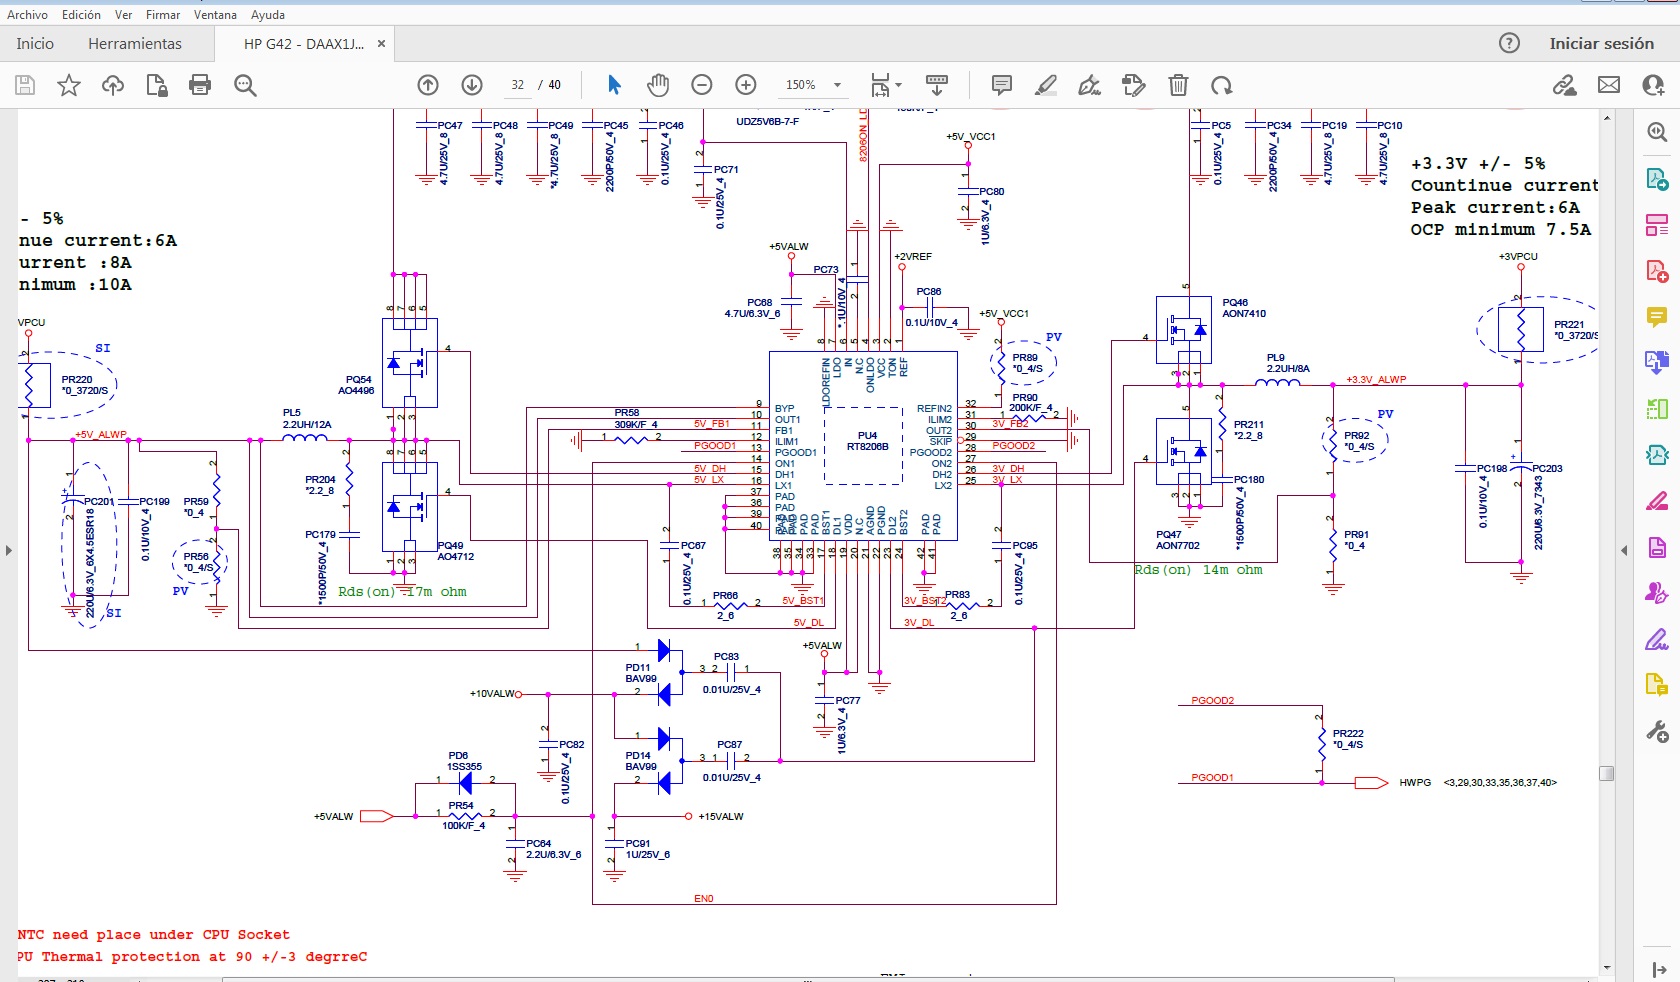The width and height of the screenshot is (1680, 982).
Task: Click the collapse panel arrow at bottom right
Action: click(x=1658, y=969)
